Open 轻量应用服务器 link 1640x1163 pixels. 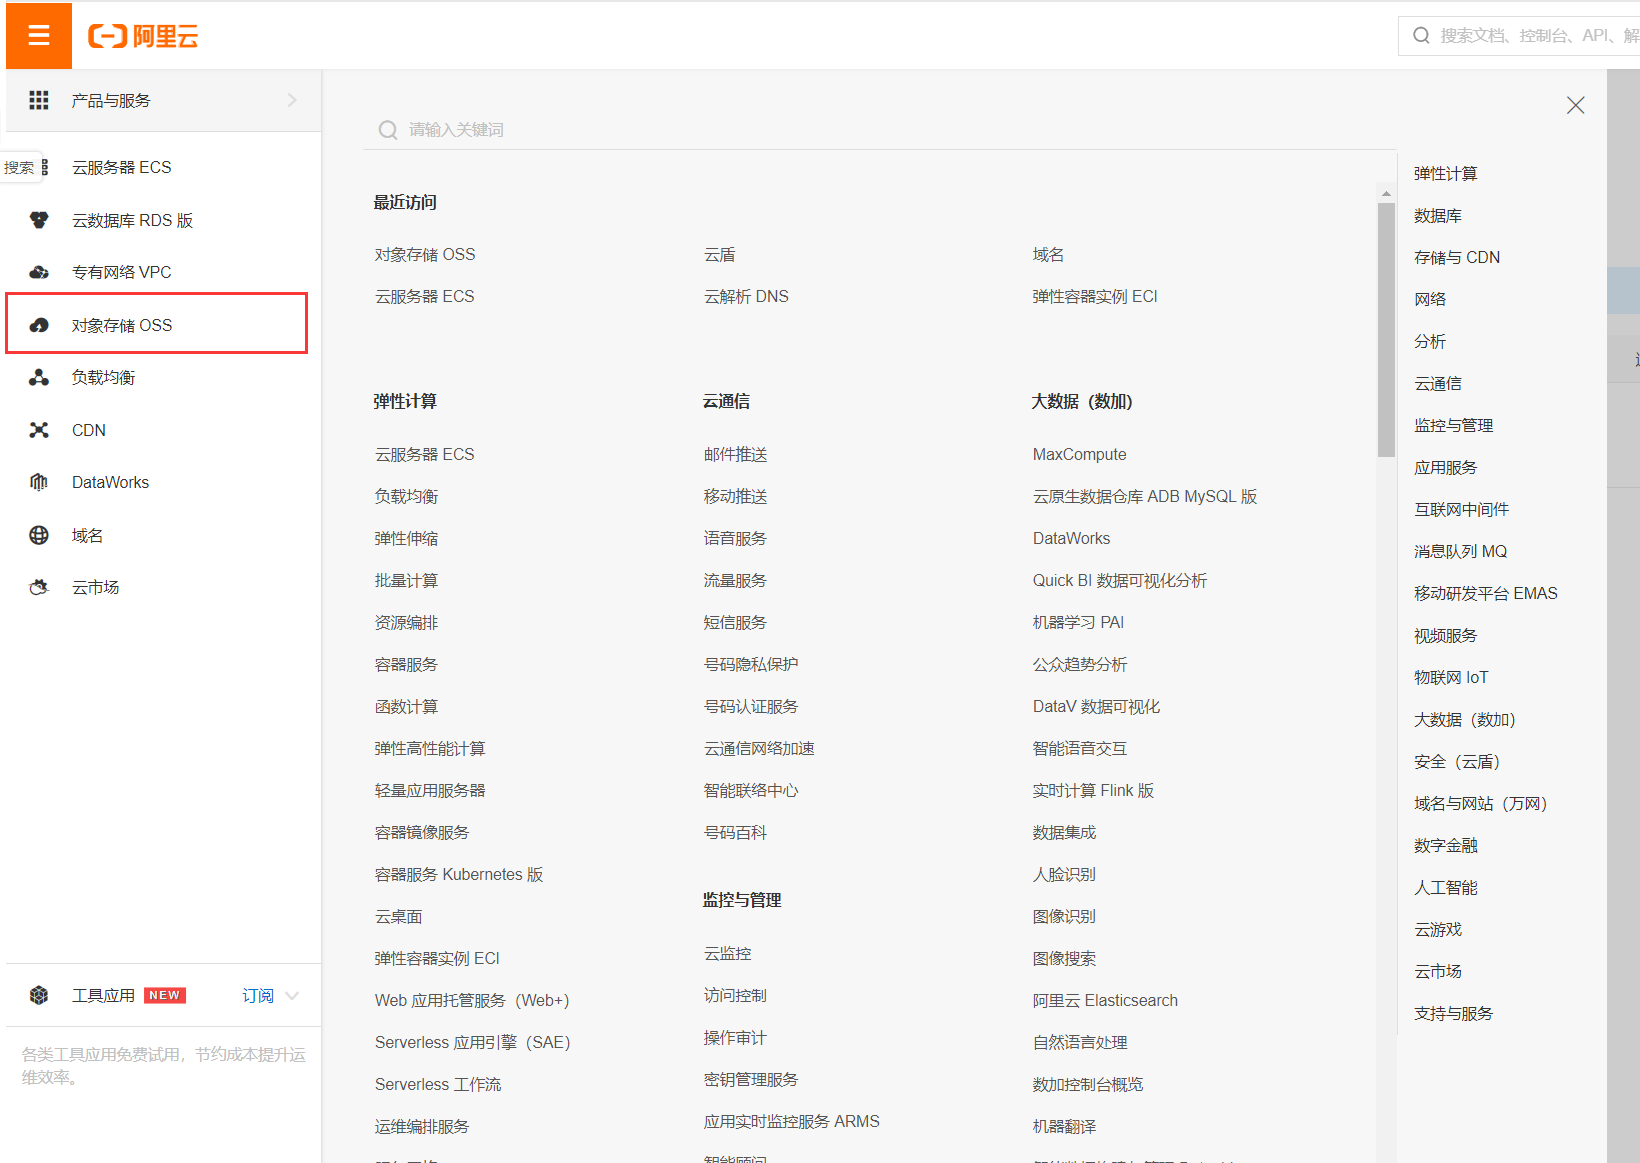(430, 790)
